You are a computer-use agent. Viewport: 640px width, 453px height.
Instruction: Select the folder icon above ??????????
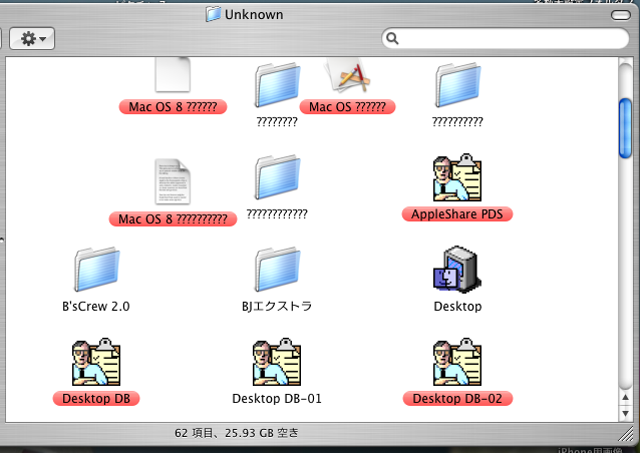point(458,84)
